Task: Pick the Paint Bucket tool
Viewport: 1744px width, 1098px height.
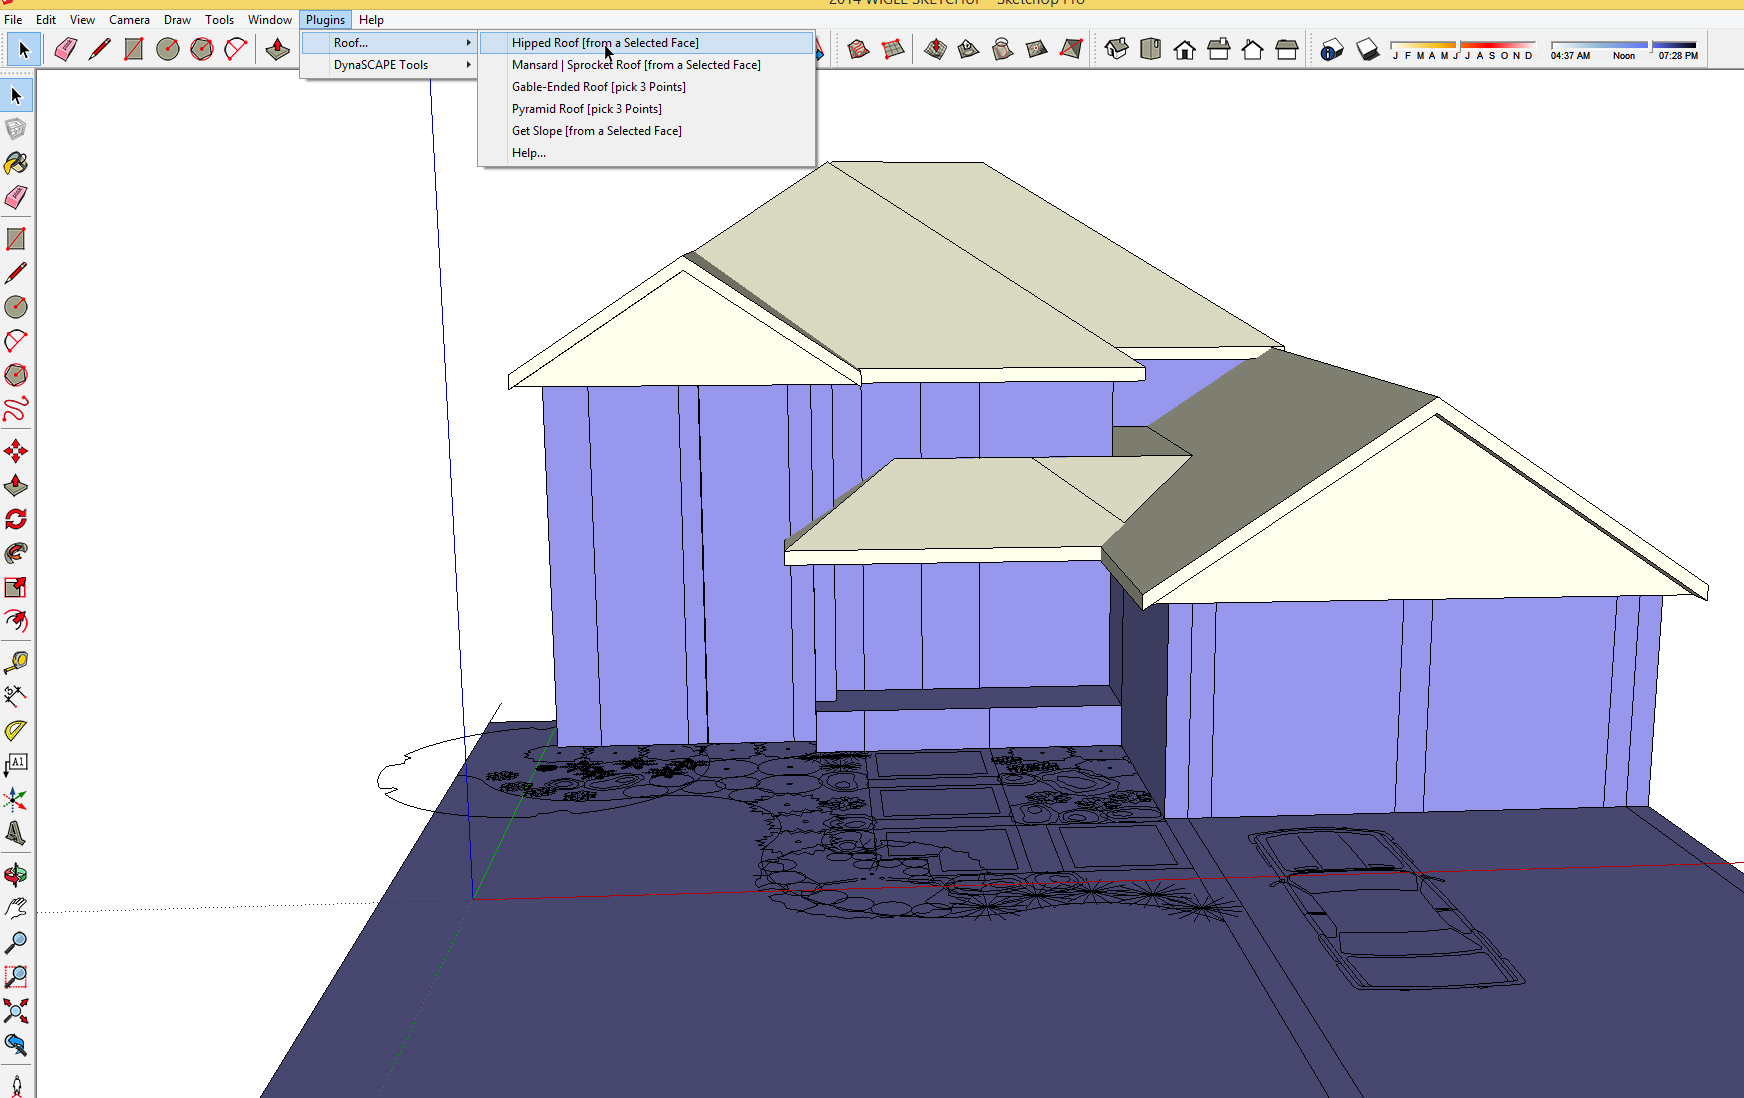Action: 16,163
